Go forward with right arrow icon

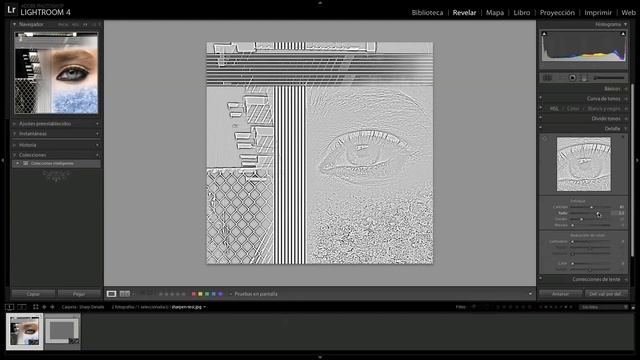tap(52, 307)
